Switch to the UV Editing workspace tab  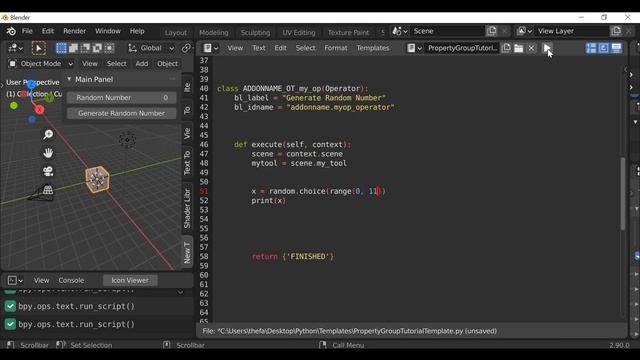(x=299, y=33)
